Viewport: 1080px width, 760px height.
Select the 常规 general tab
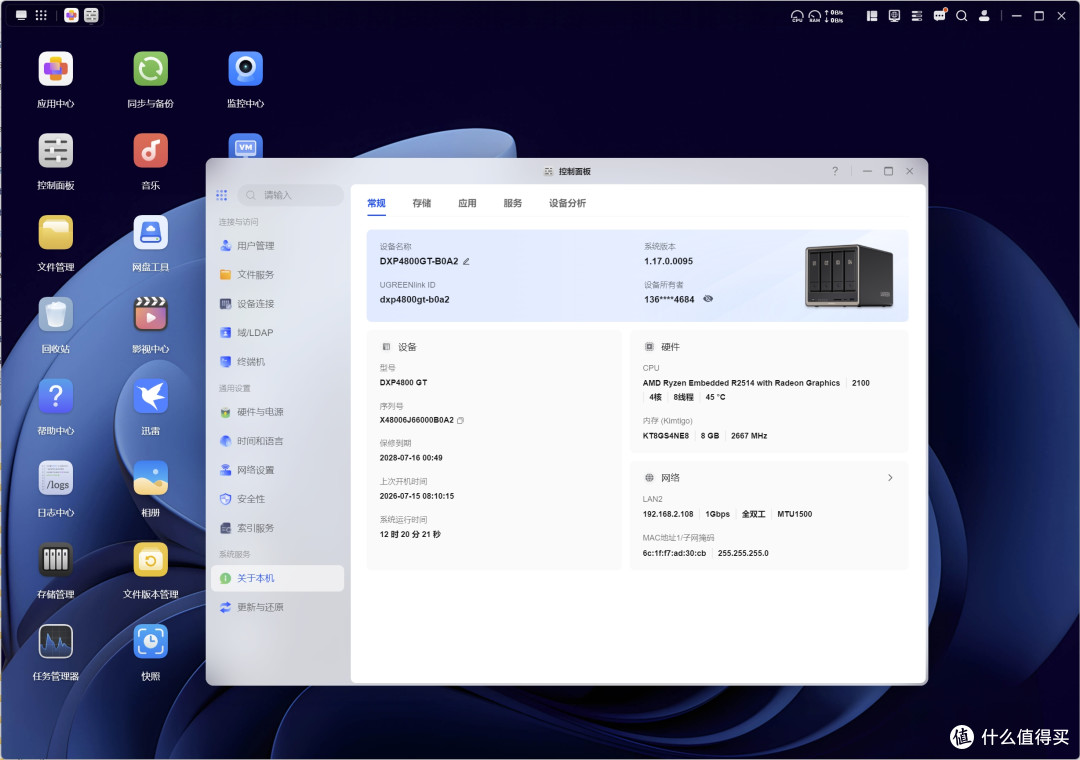[x=376, y=203]
